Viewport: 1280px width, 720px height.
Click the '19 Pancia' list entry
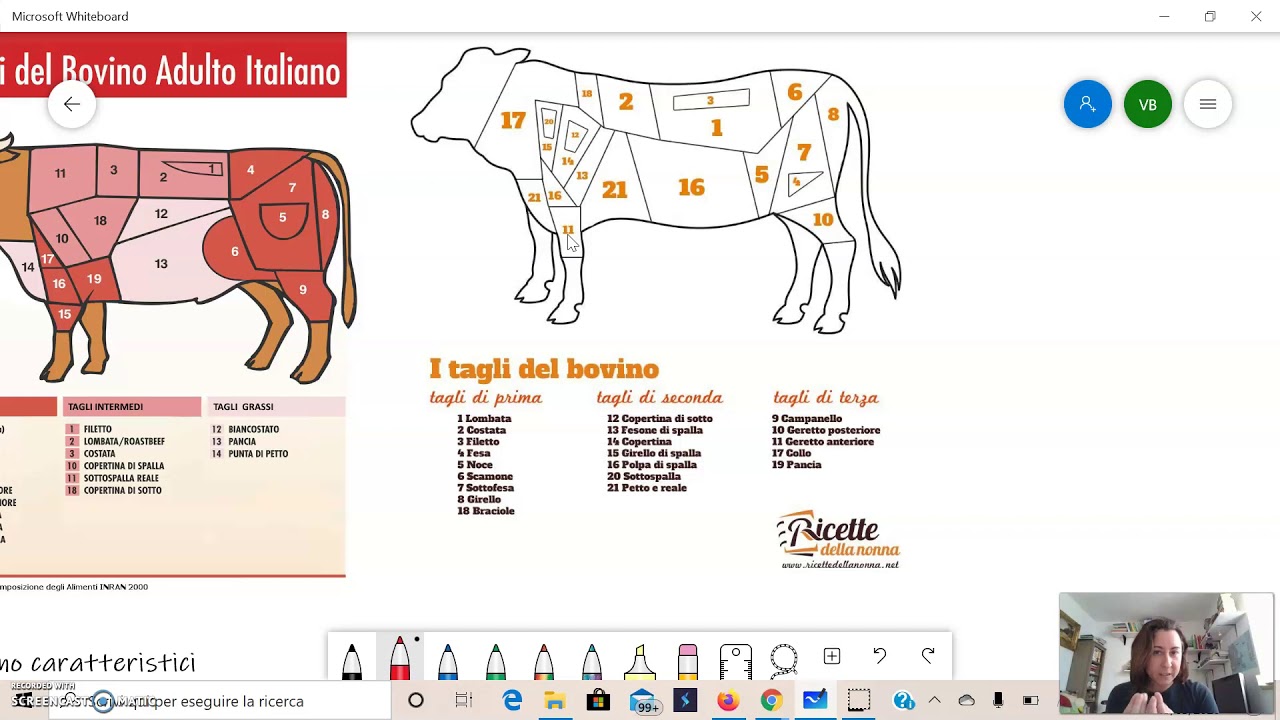796,465
